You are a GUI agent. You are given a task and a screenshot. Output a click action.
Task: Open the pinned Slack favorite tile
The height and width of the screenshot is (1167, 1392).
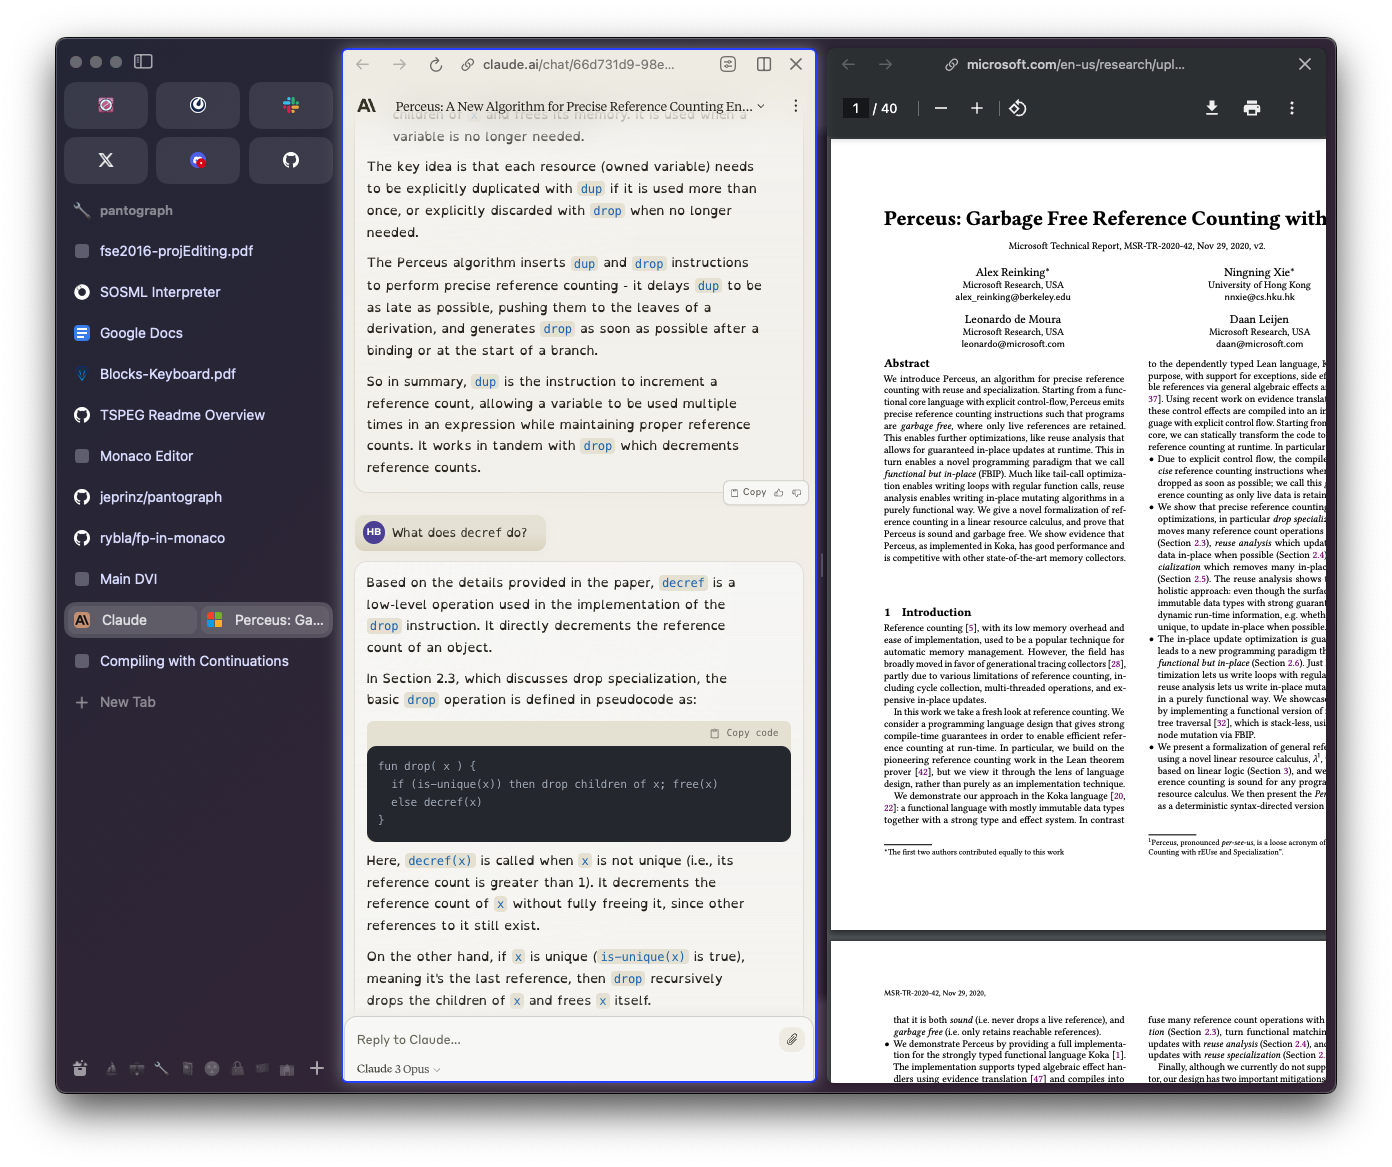point(291,105)
